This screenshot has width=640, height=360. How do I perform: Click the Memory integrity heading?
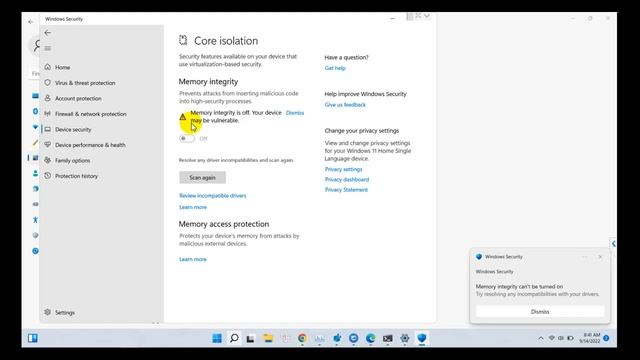(208, 82)
